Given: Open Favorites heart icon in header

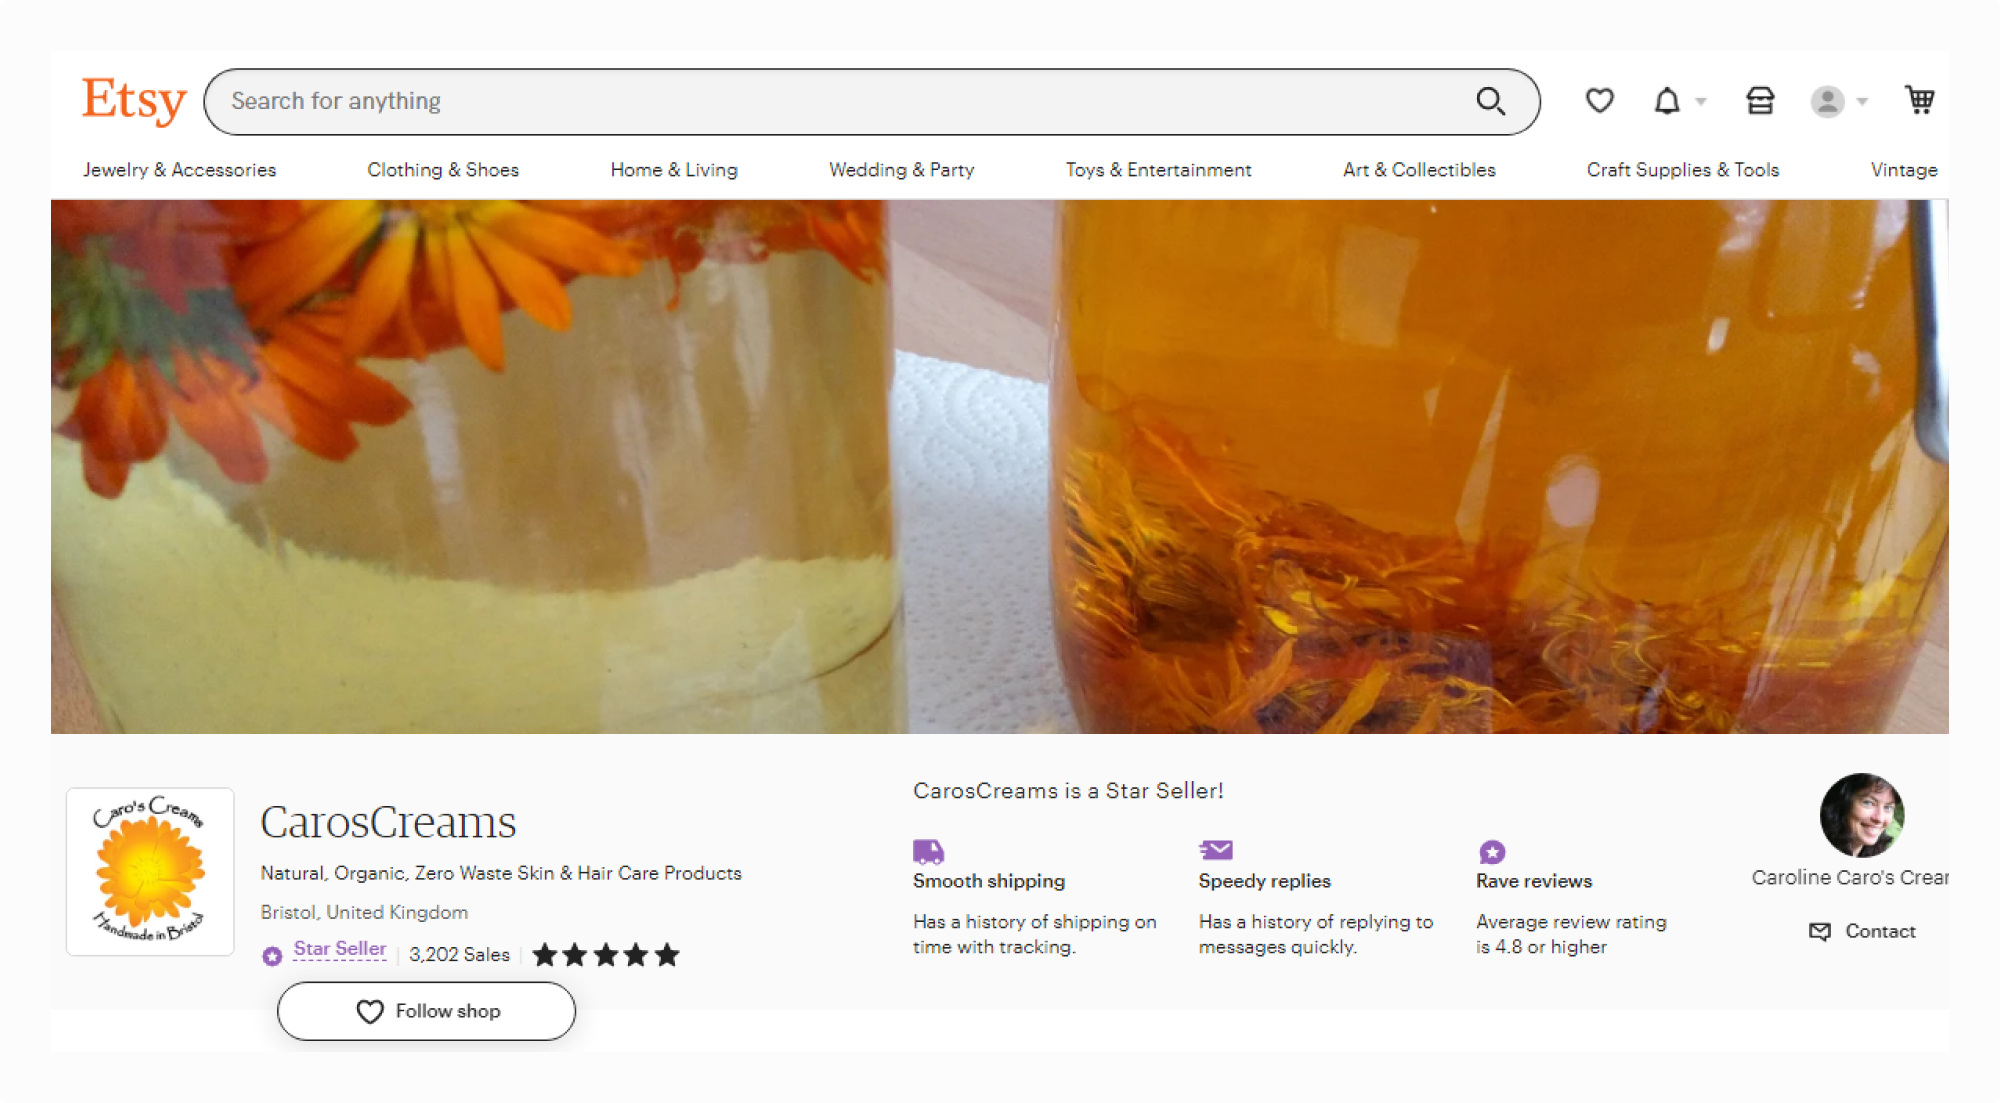Looking at the screenshot, I should pyautogui.click(x=1599, y=100).
